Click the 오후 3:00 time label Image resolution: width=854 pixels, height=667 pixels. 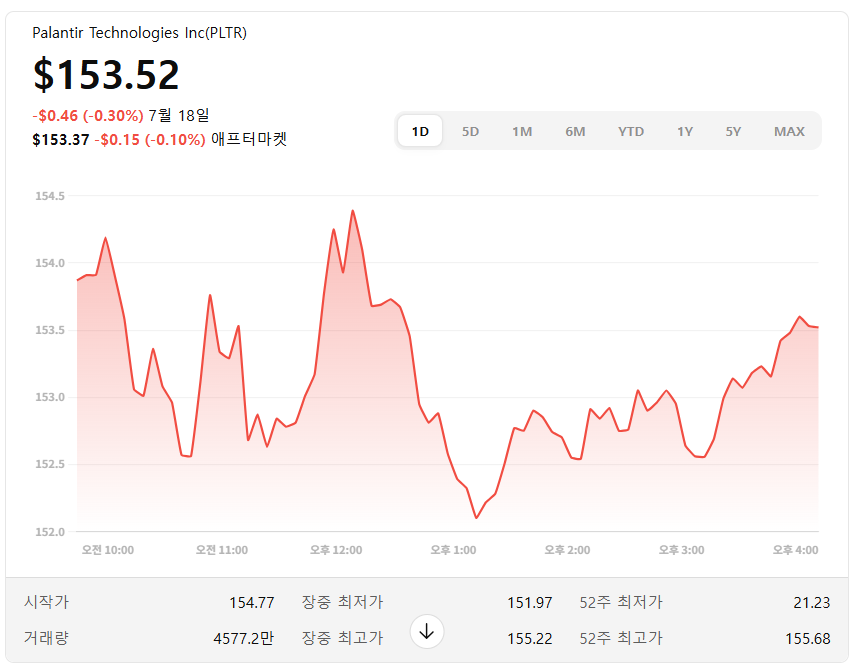coord(681,550)
